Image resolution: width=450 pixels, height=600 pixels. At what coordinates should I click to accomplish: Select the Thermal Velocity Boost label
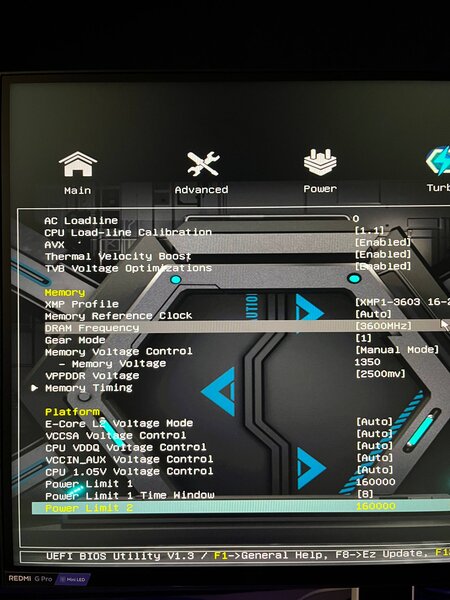point(118,256)
